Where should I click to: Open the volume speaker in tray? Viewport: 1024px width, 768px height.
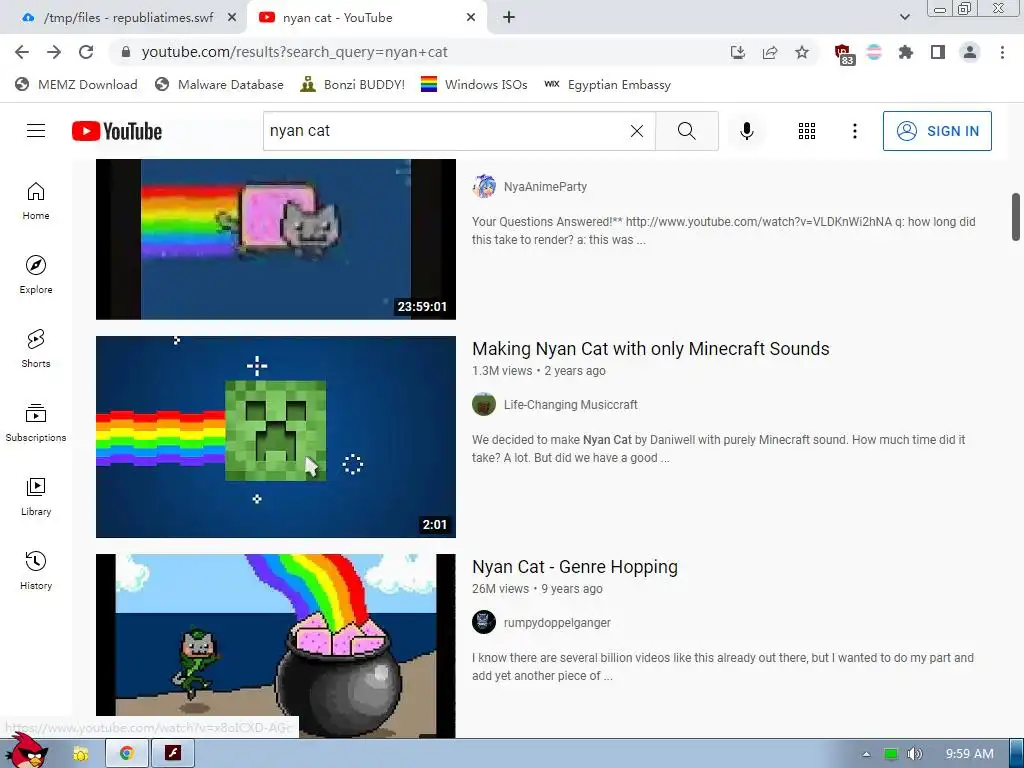pos(914,754)
